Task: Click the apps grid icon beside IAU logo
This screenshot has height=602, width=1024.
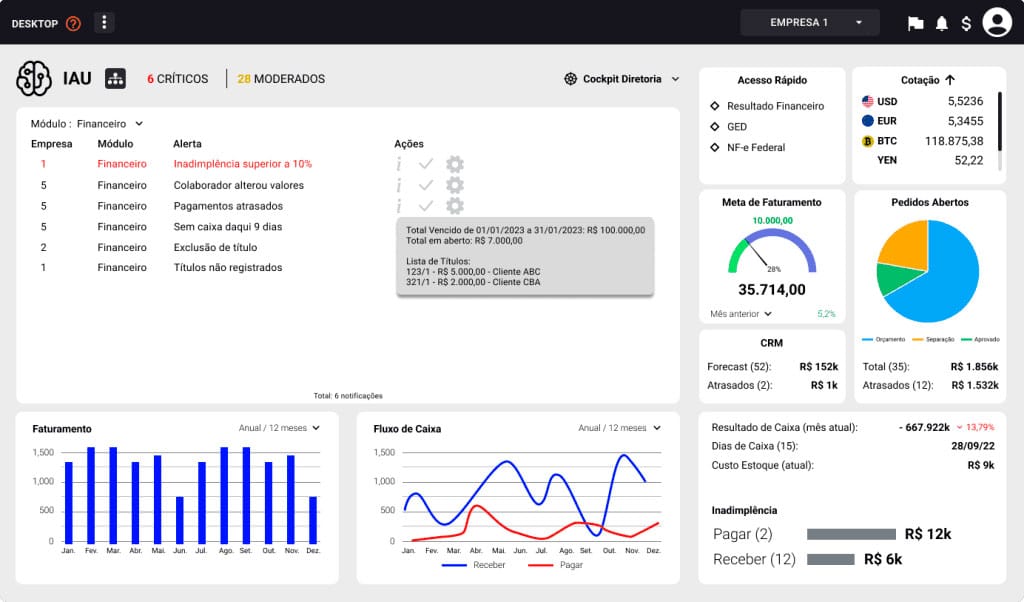Action: (x=115, y=77)
